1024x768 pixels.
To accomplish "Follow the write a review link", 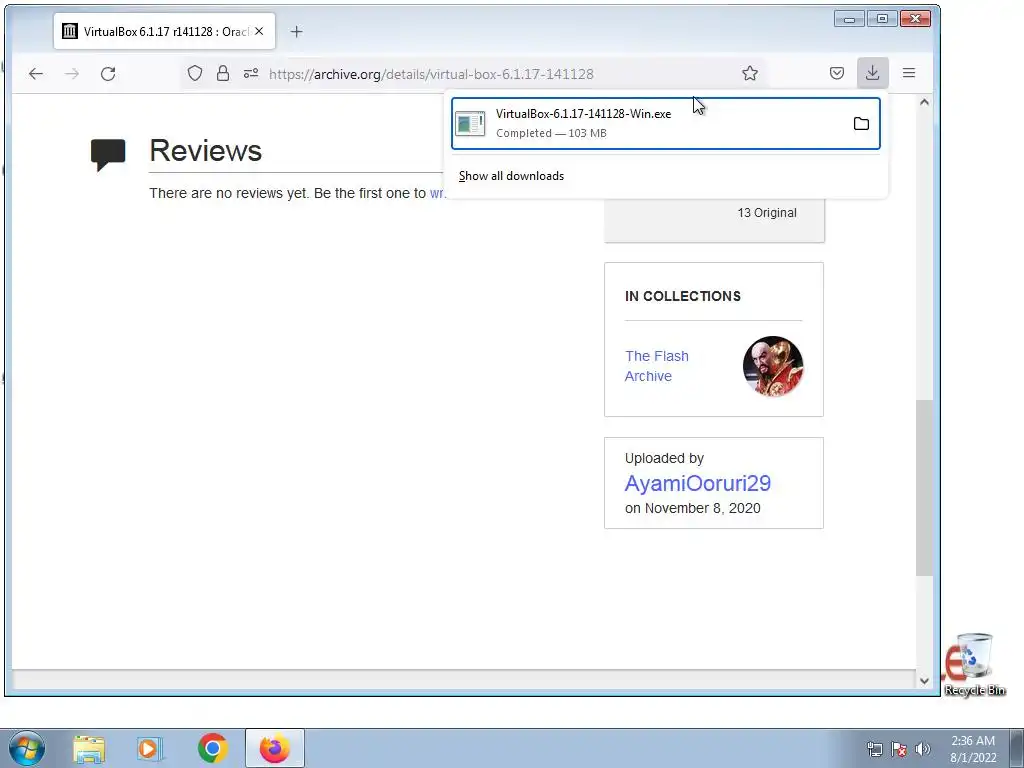I will [x=438, y=193].
